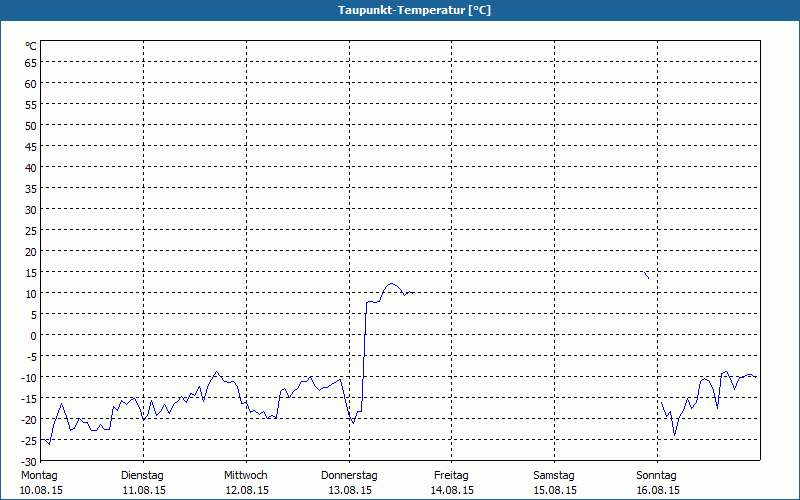This screenshot has height=500, width=800.
Task: Click the Mittwoch day label
Action: click(x=246, y=476)
